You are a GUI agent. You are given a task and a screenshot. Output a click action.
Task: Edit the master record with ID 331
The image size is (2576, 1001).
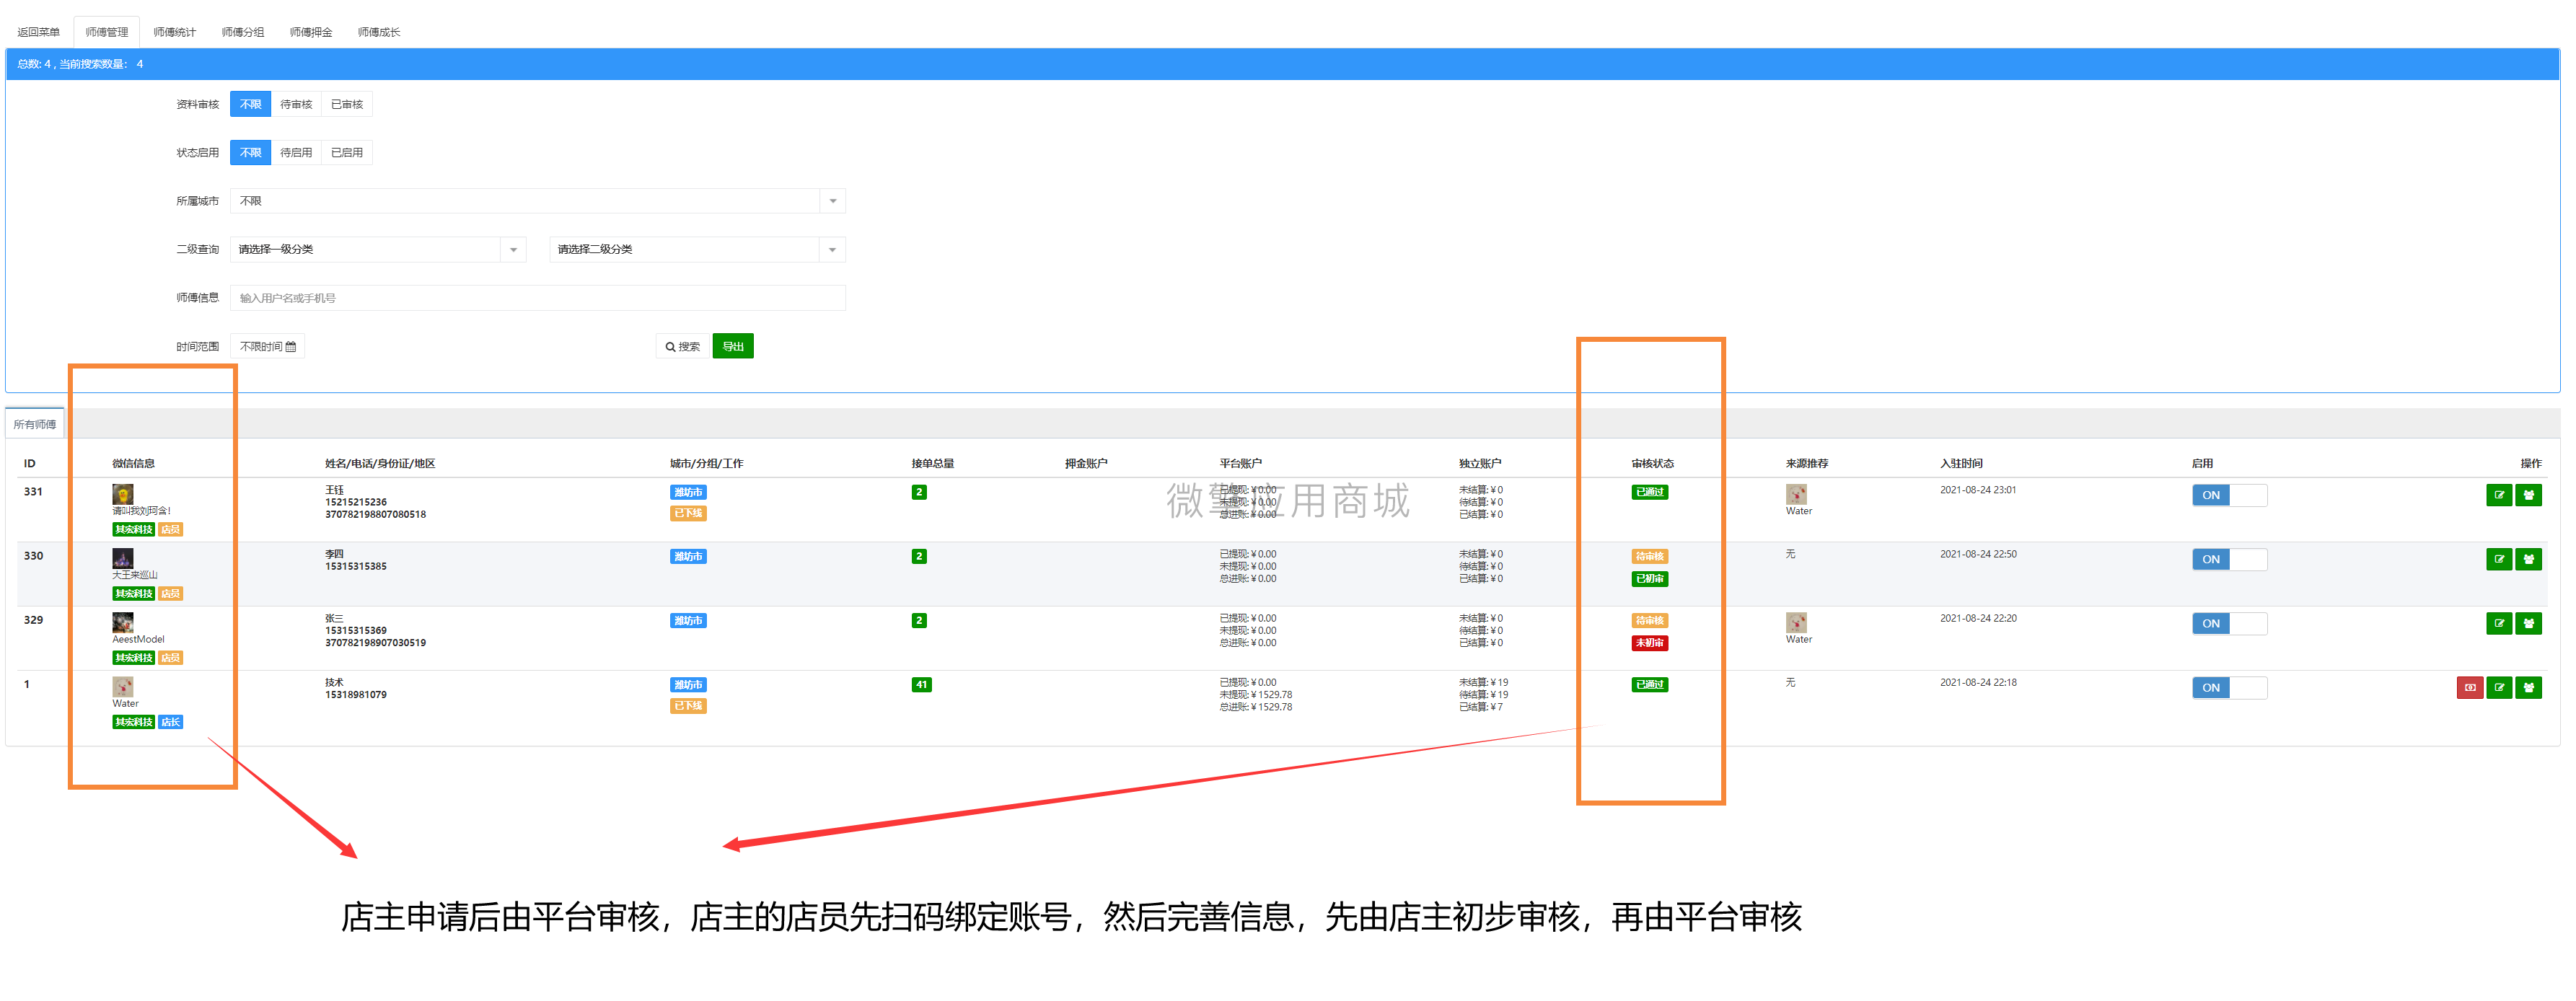pos(2498,495)
